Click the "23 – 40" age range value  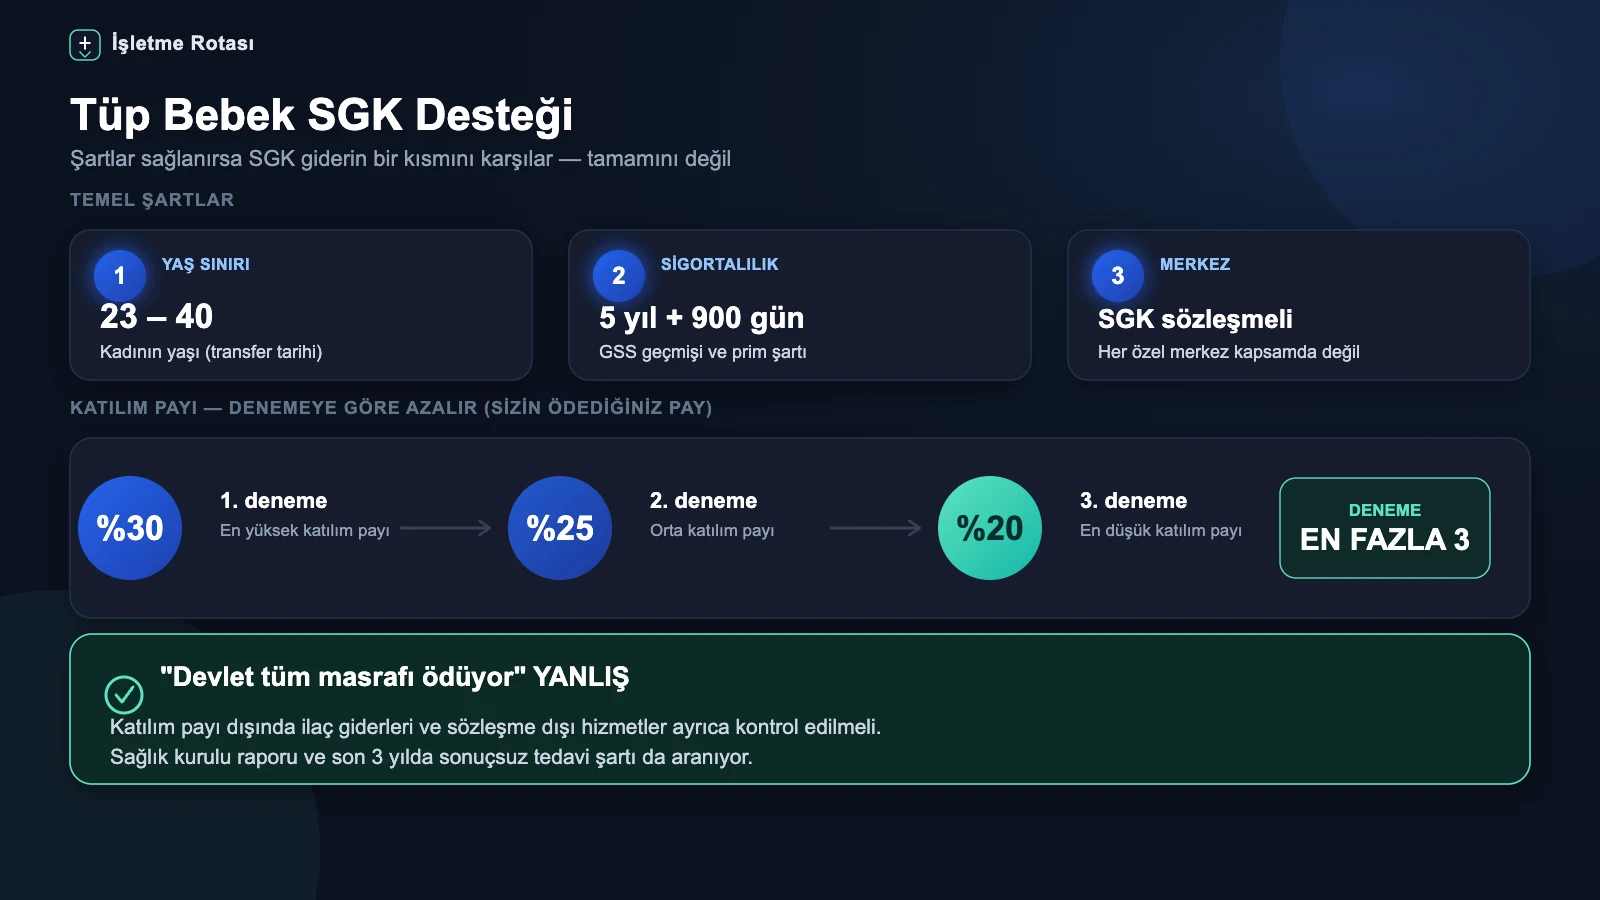click(156, 316)
